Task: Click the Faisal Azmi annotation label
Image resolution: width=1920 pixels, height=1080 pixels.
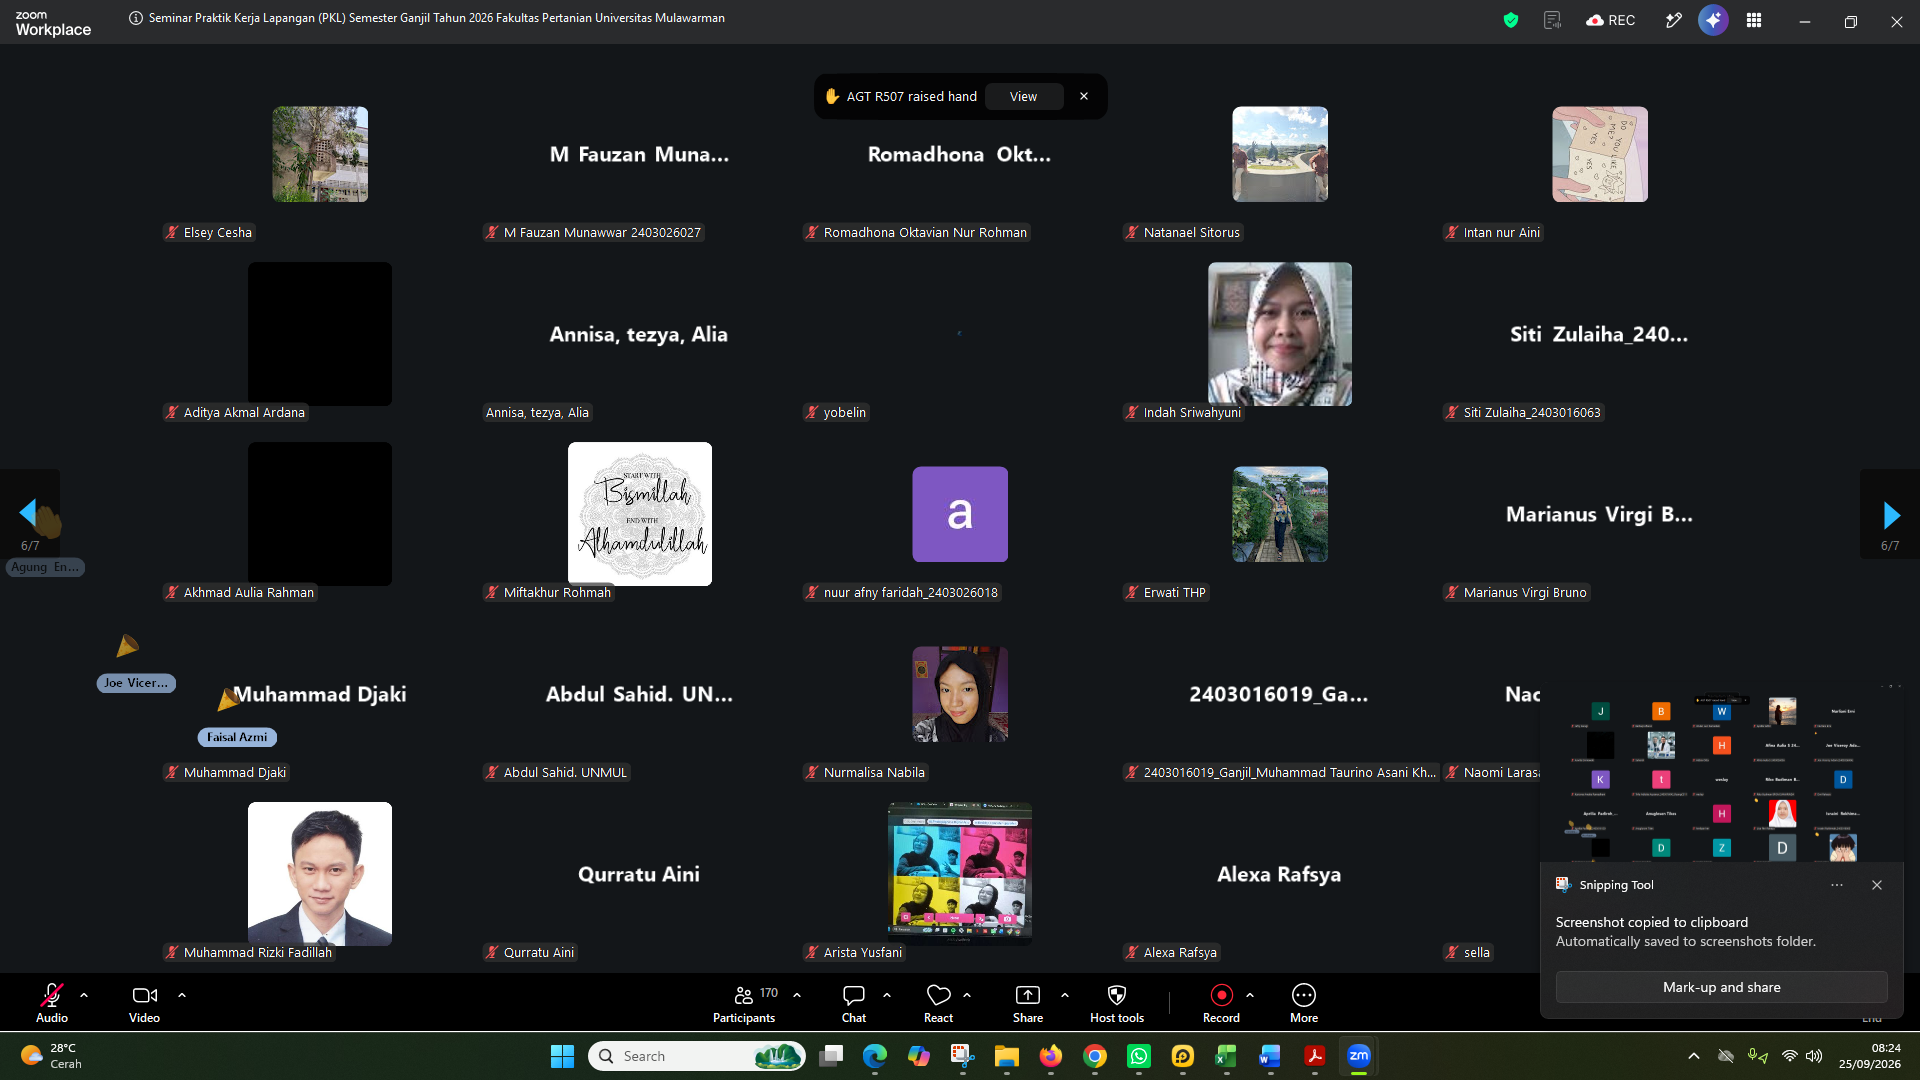Action: tap(237, 737)
